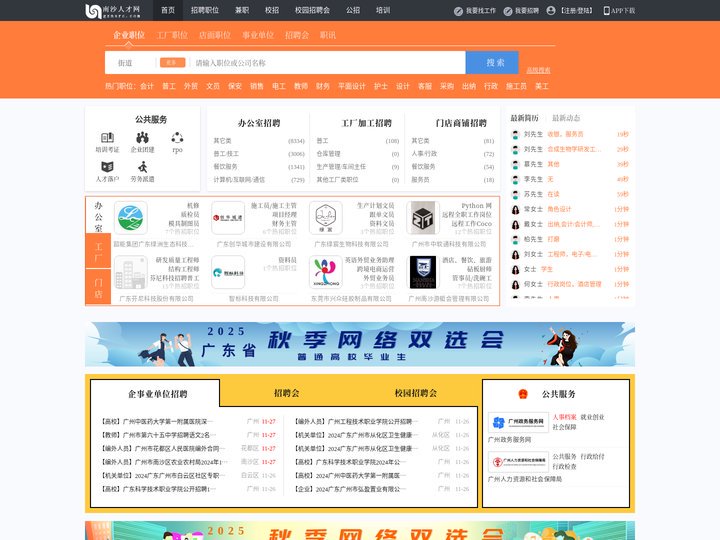
Task: Open 广州南沙酒店管理 company logo
Action: click(423, 272)
